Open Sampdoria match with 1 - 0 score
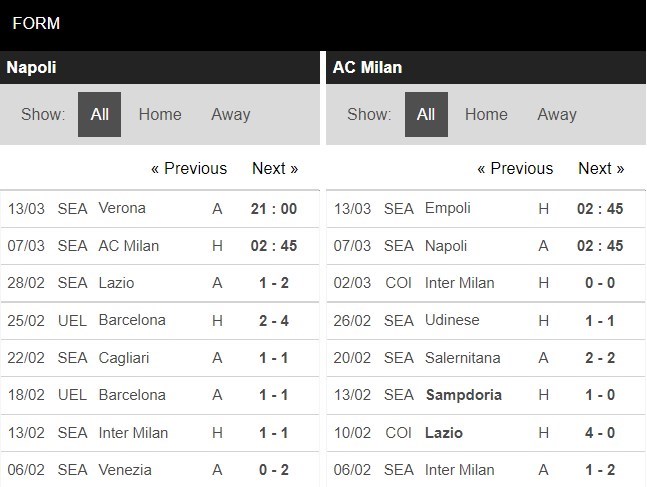647x487 pixels. pos(599,395)
